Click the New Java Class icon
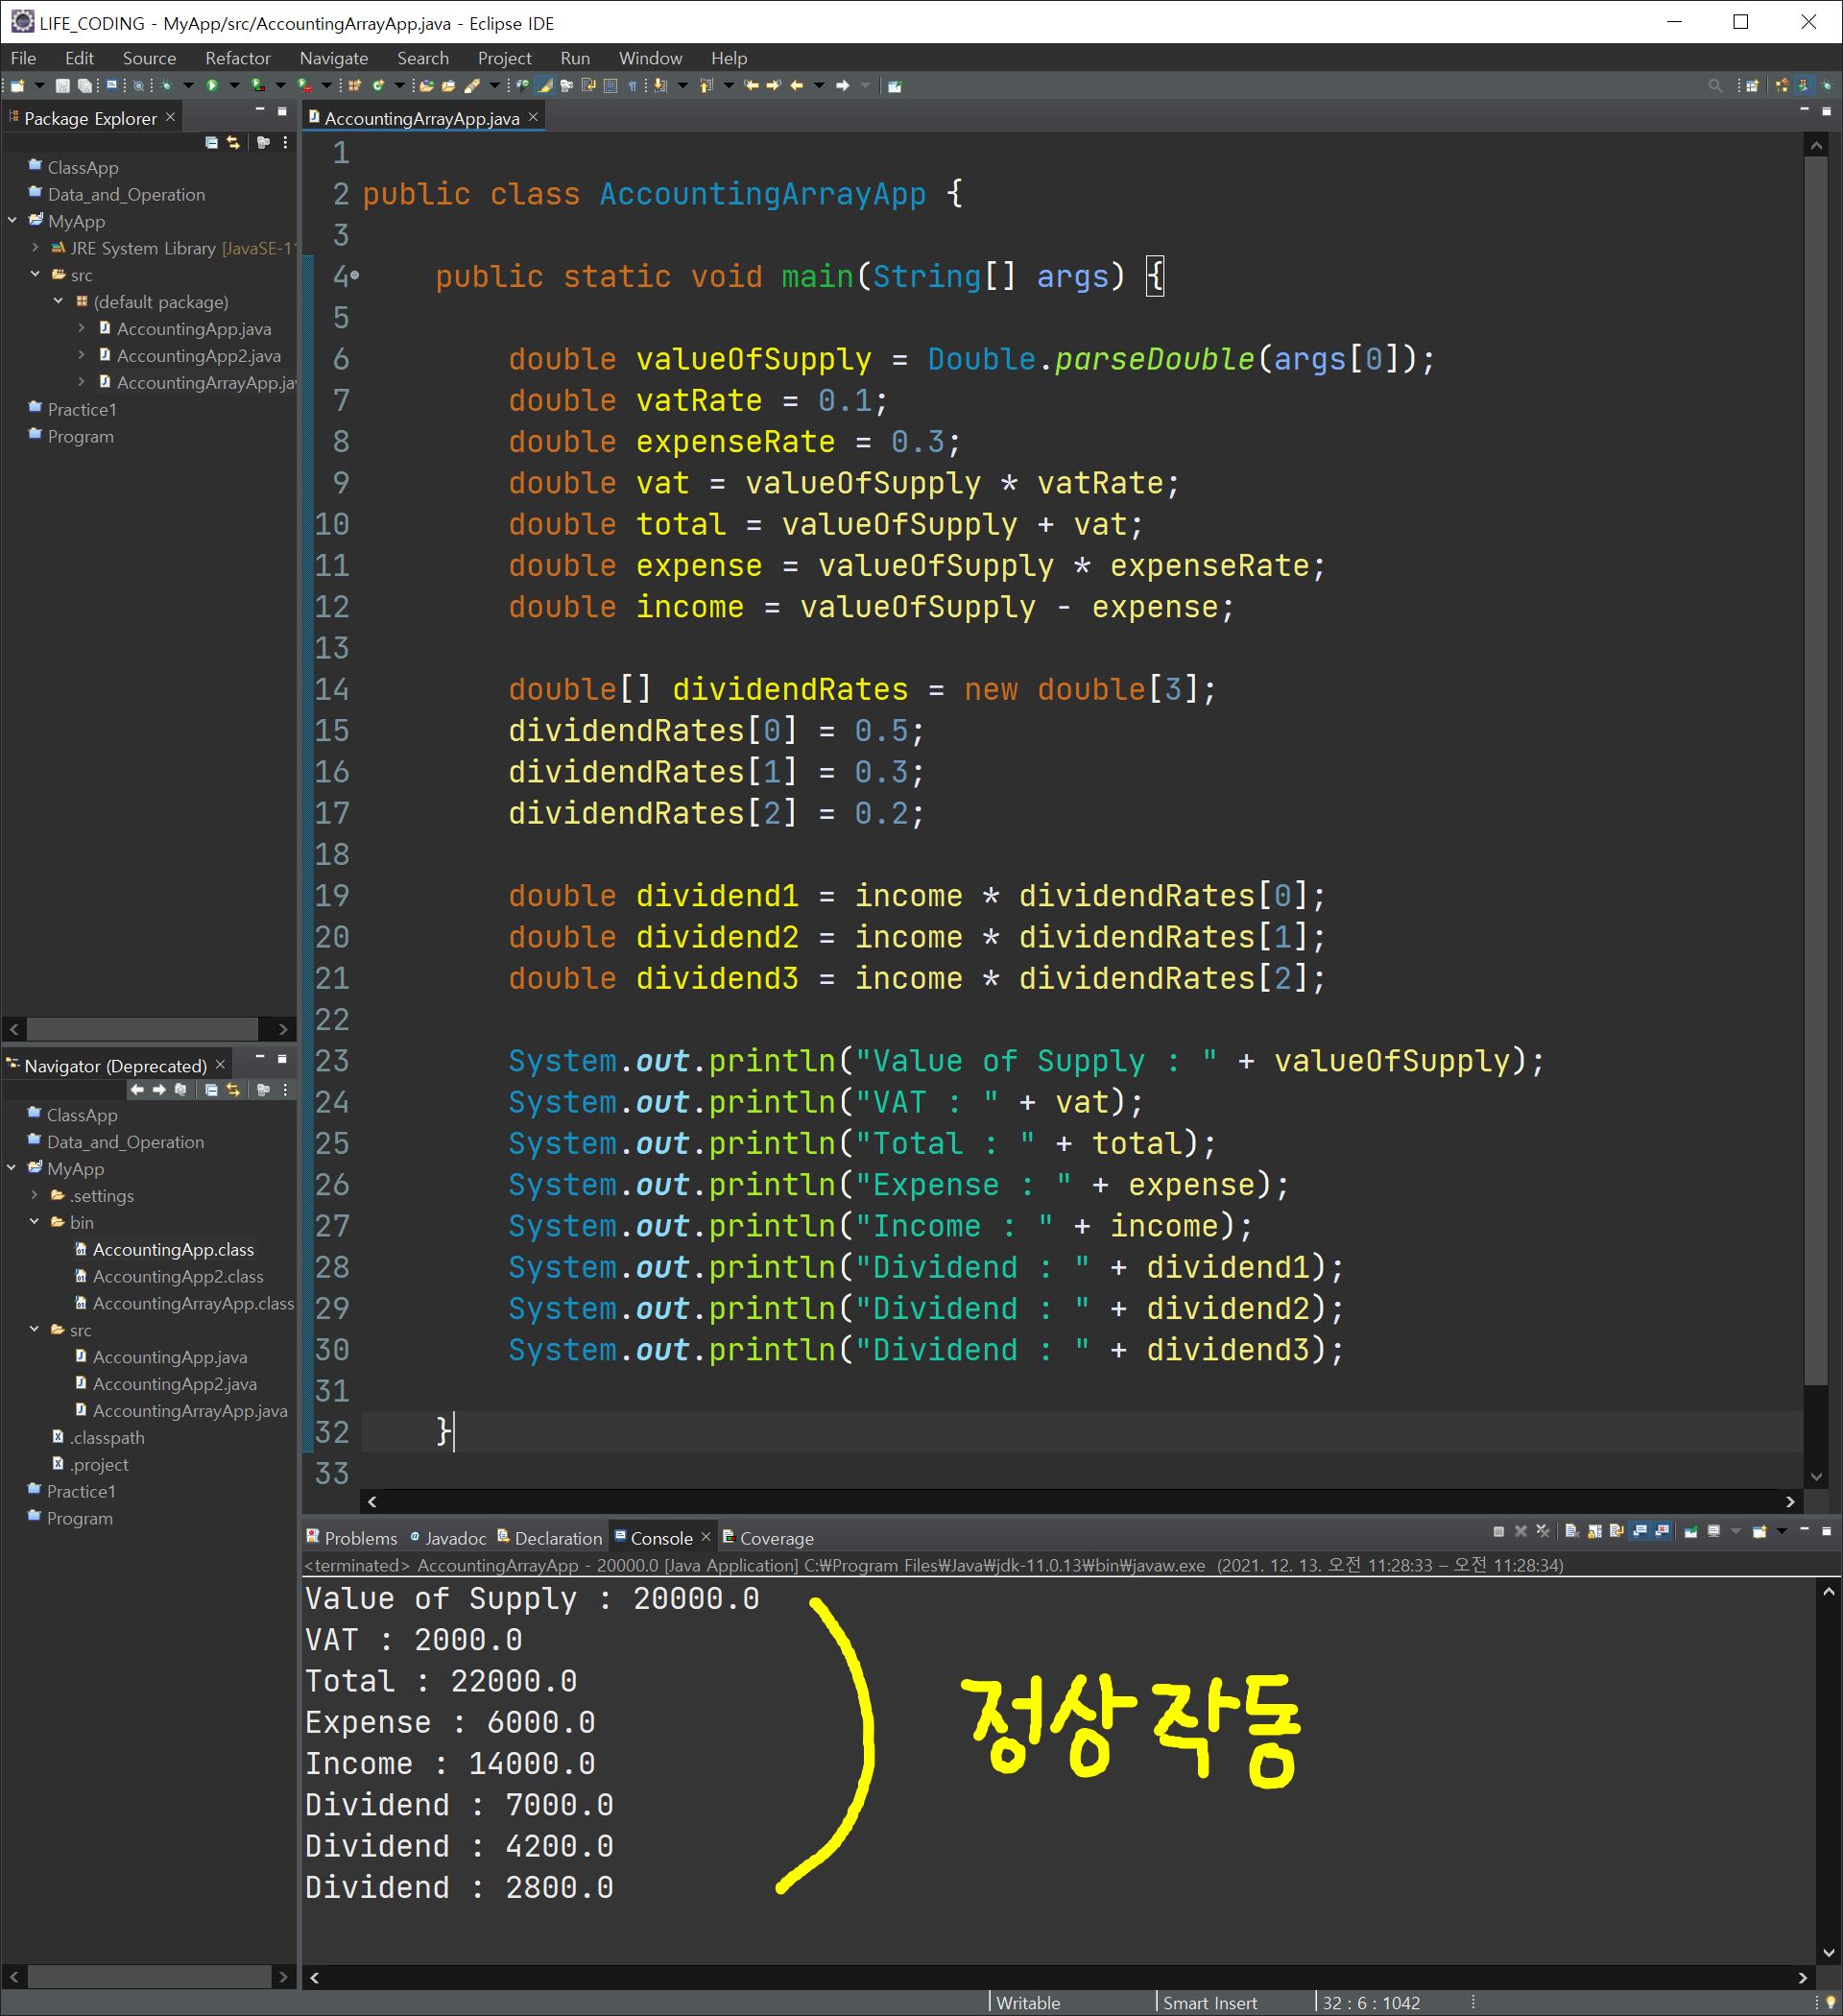Screen dimensions: 1843x2016 tap(379, 86)
